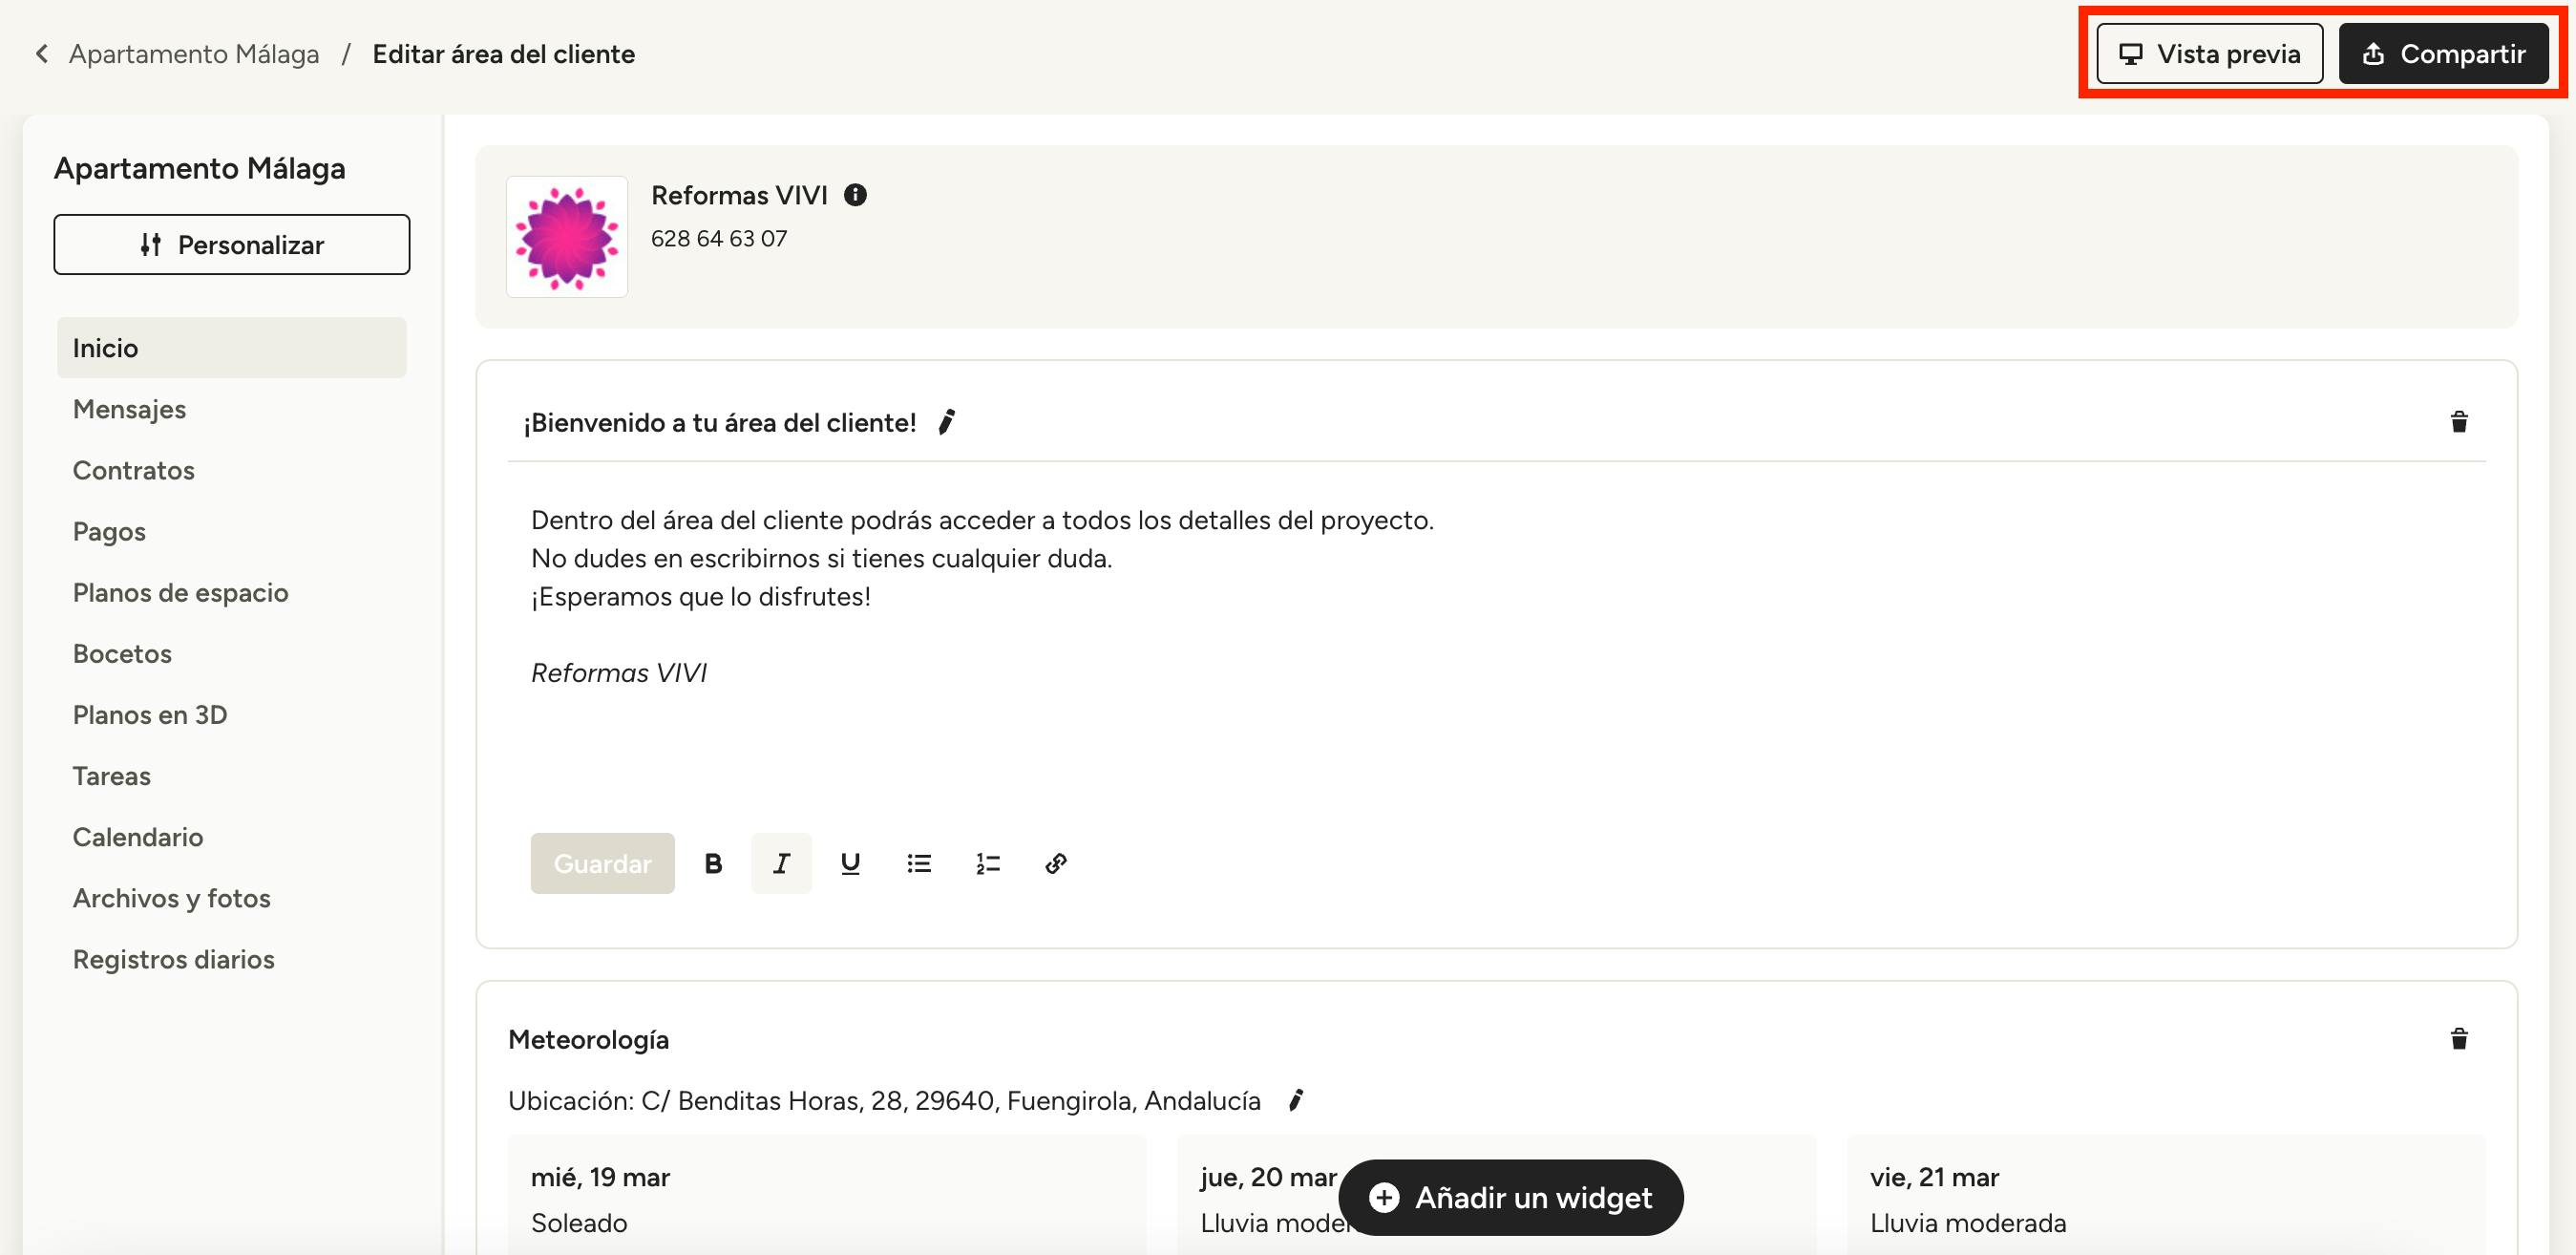The width and height of the screenshot is (2576, 1255).
Task: Click the Reformas VIVI logo thumbnail
Action: [x=567, y=237]
